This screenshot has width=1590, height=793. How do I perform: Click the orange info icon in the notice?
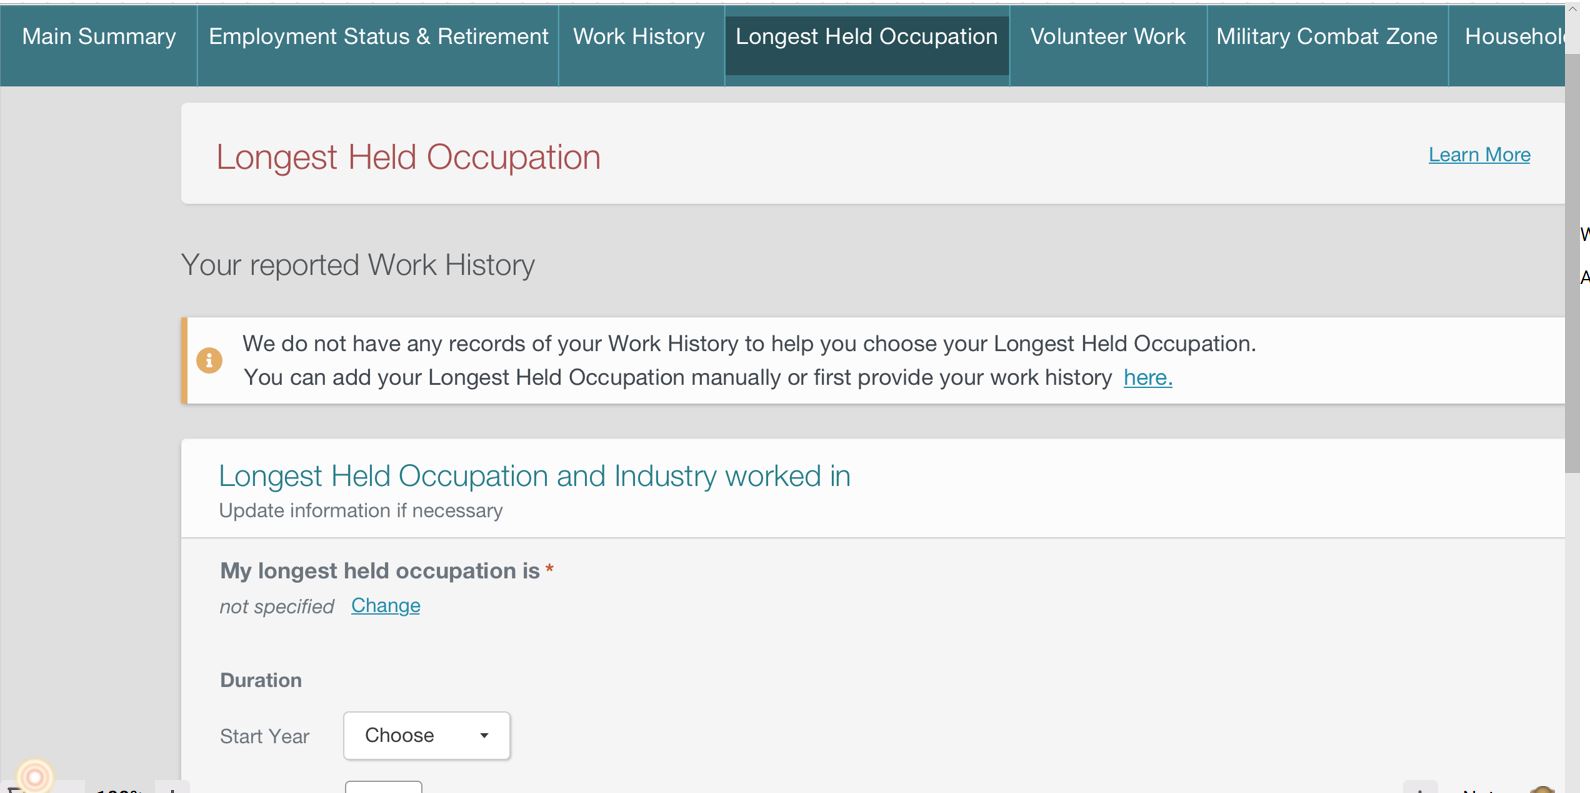click(x=209, y=360)
